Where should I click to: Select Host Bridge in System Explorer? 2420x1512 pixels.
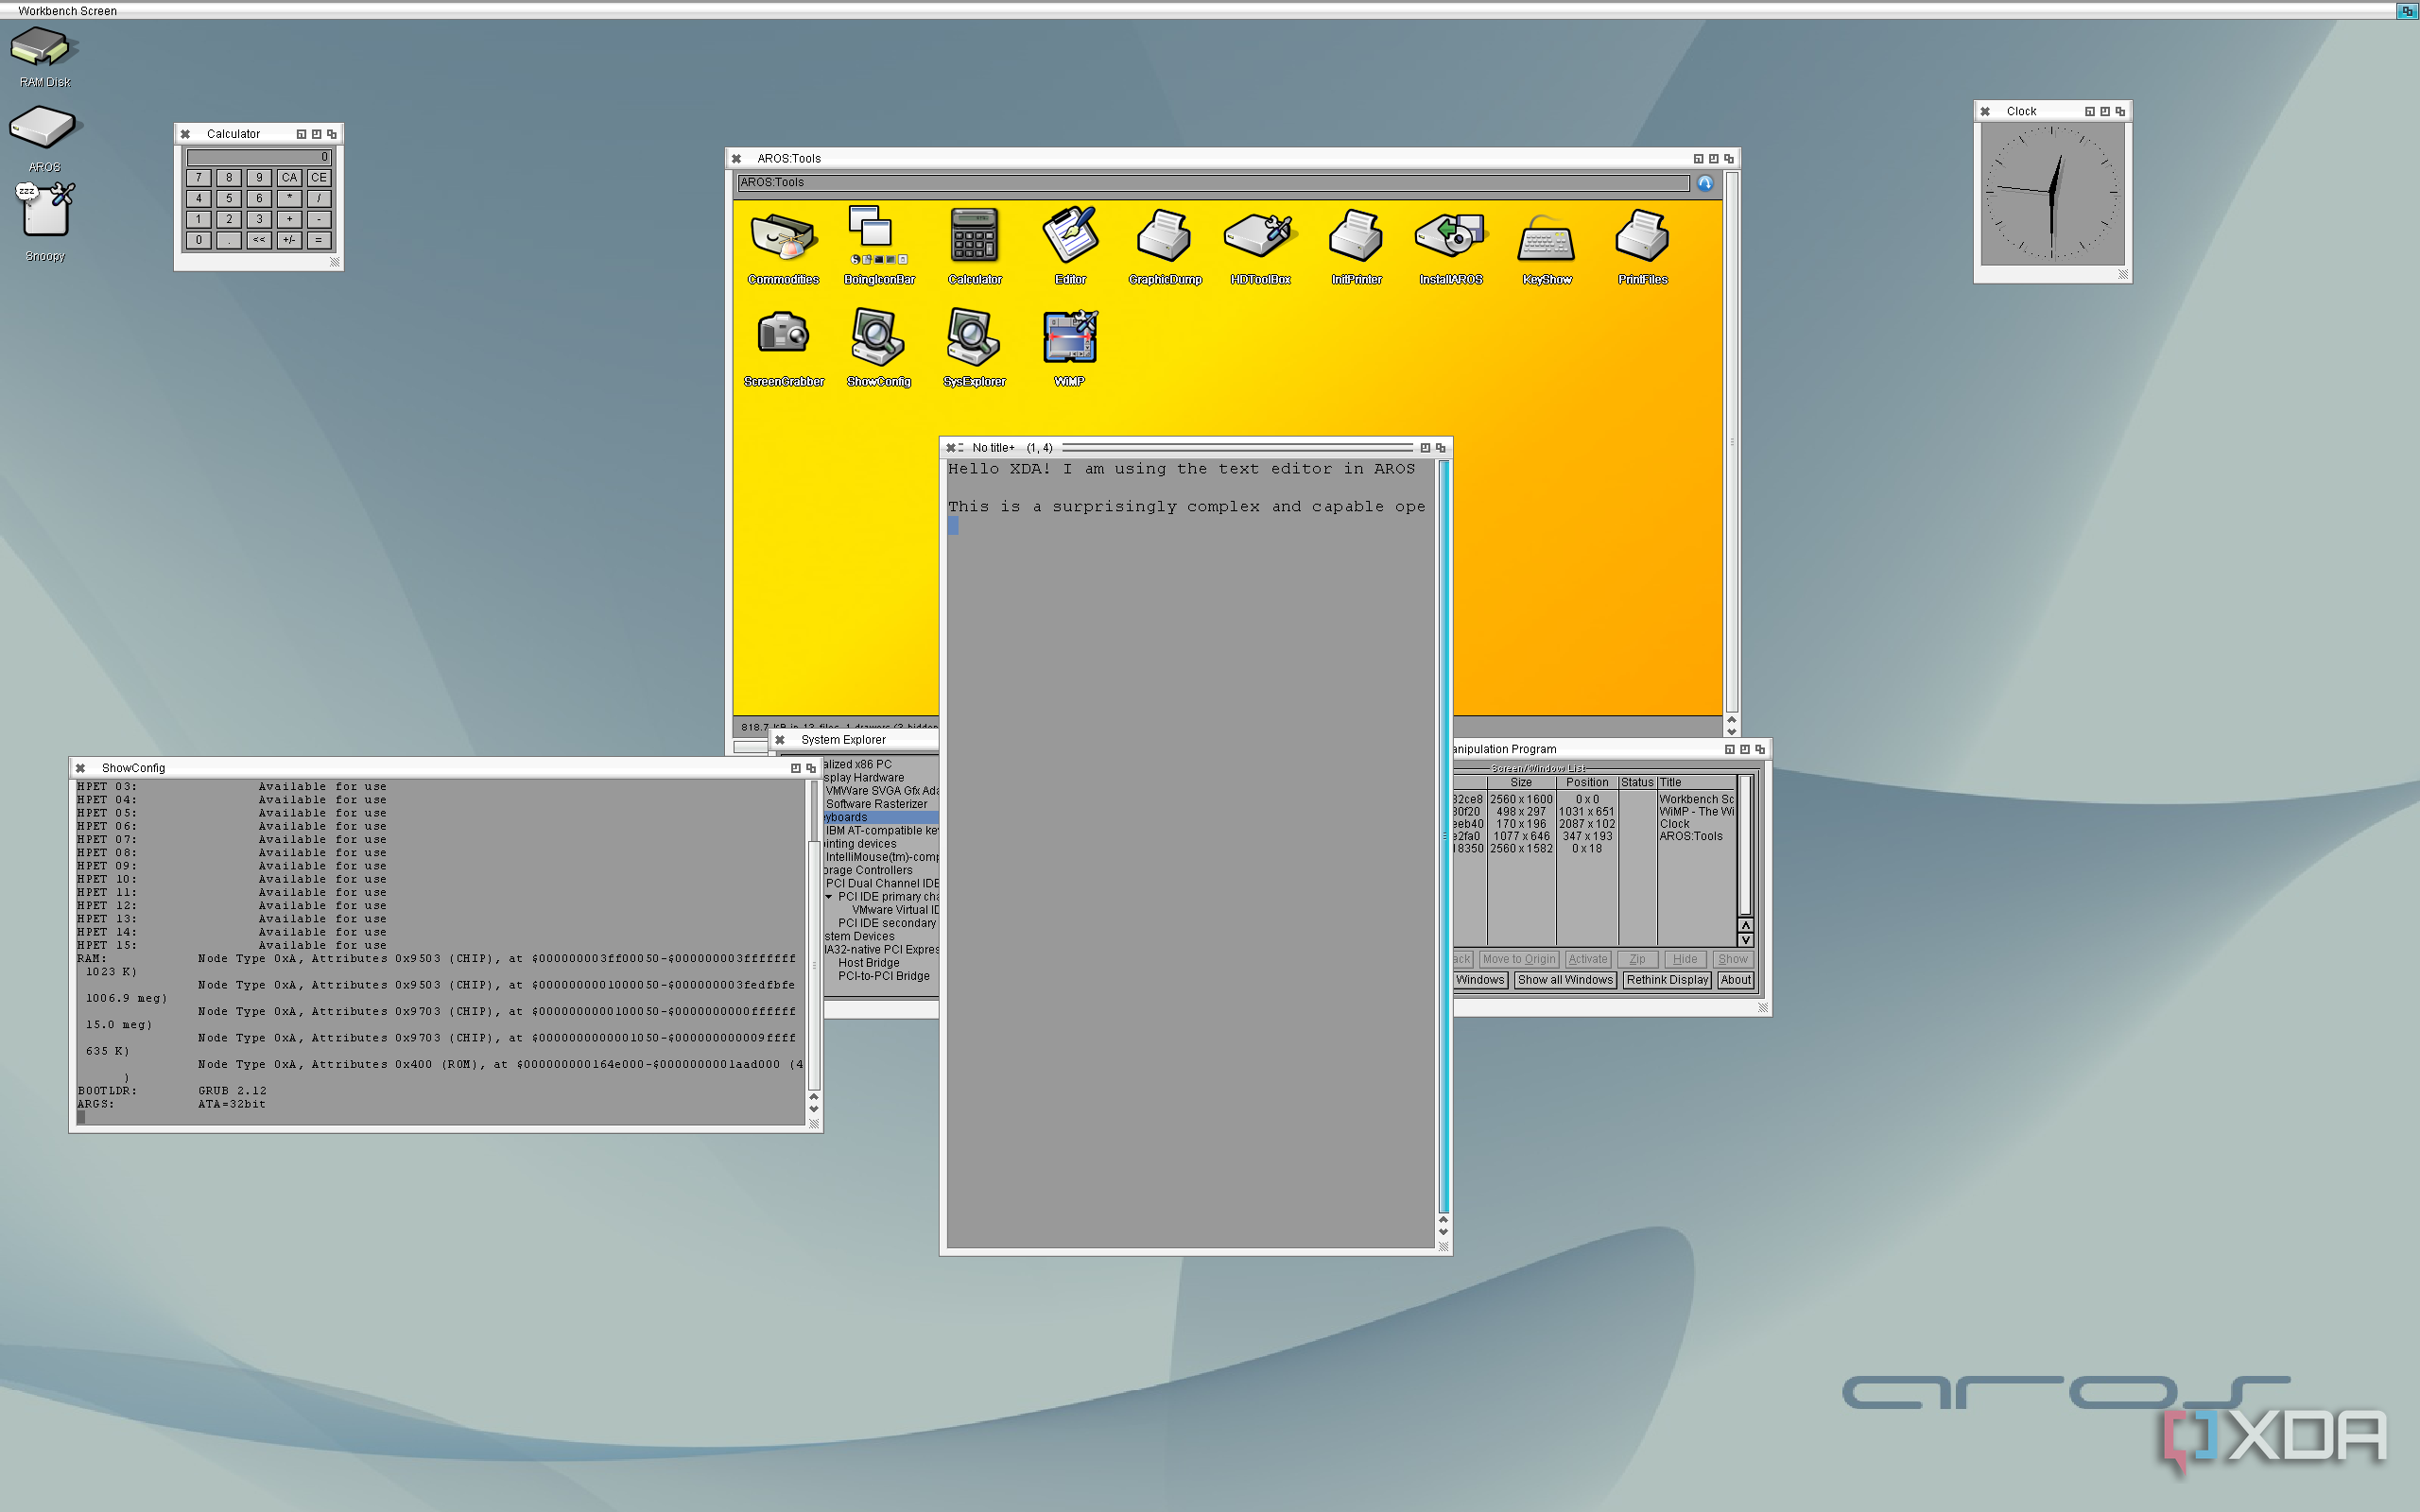tap(868, 963)
